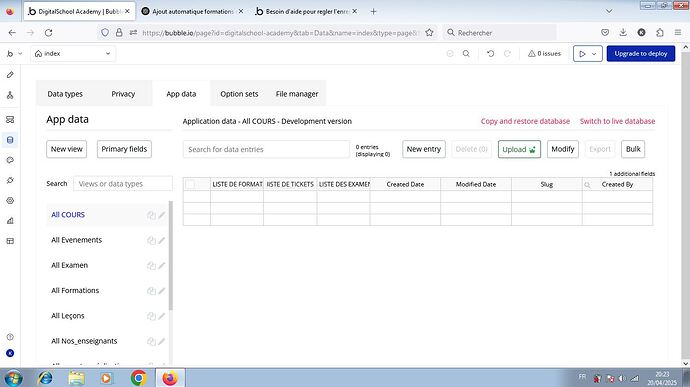Viewport: 690px width, 387px height.
Task: Click the New view button
Action: [66, 149]
